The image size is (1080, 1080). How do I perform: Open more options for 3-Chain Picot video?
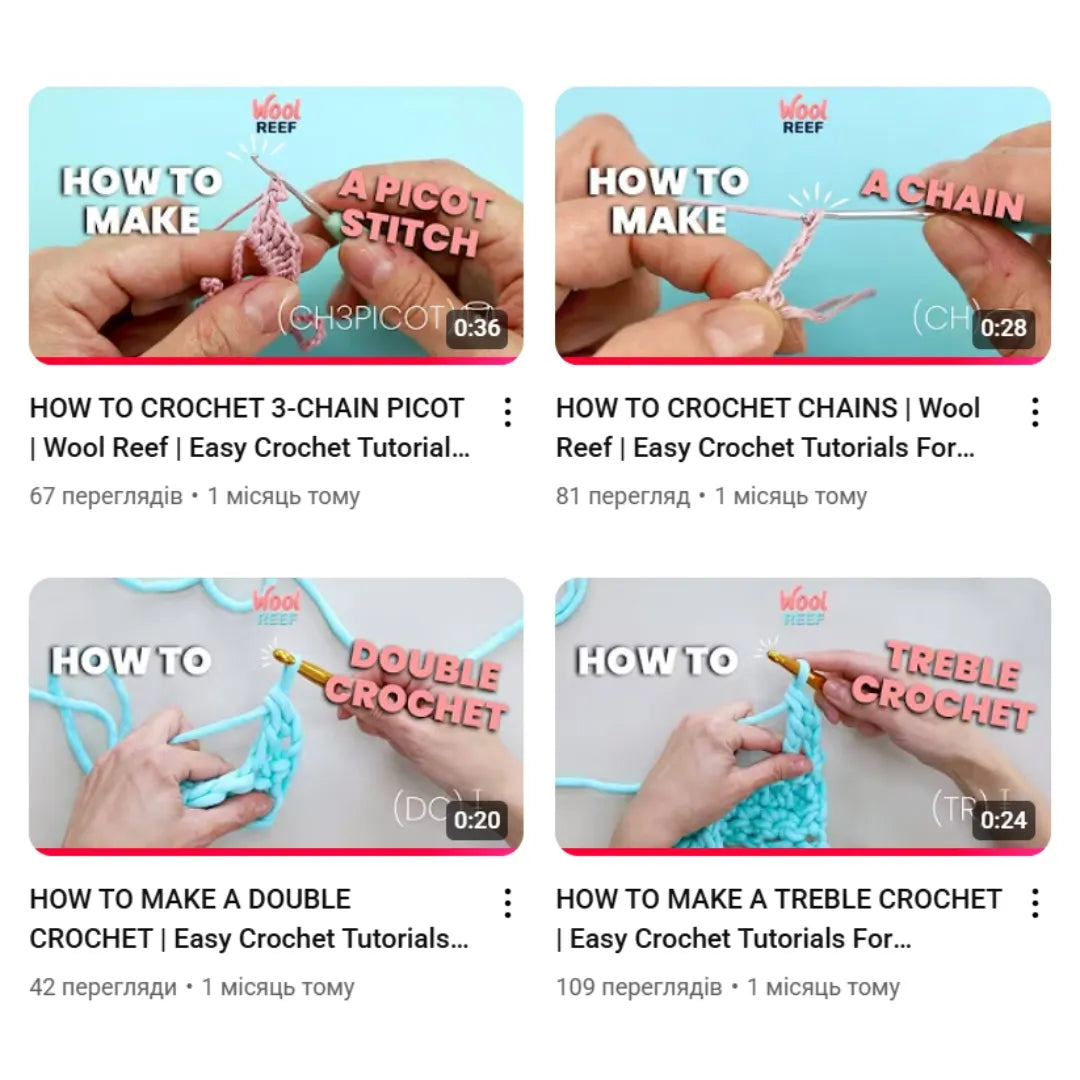(x=508, y=413)
